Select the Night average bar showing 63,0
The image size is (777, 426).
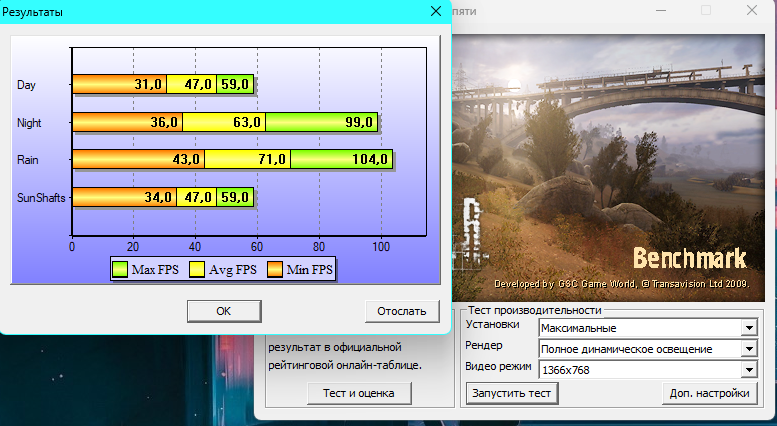[224, 122]
